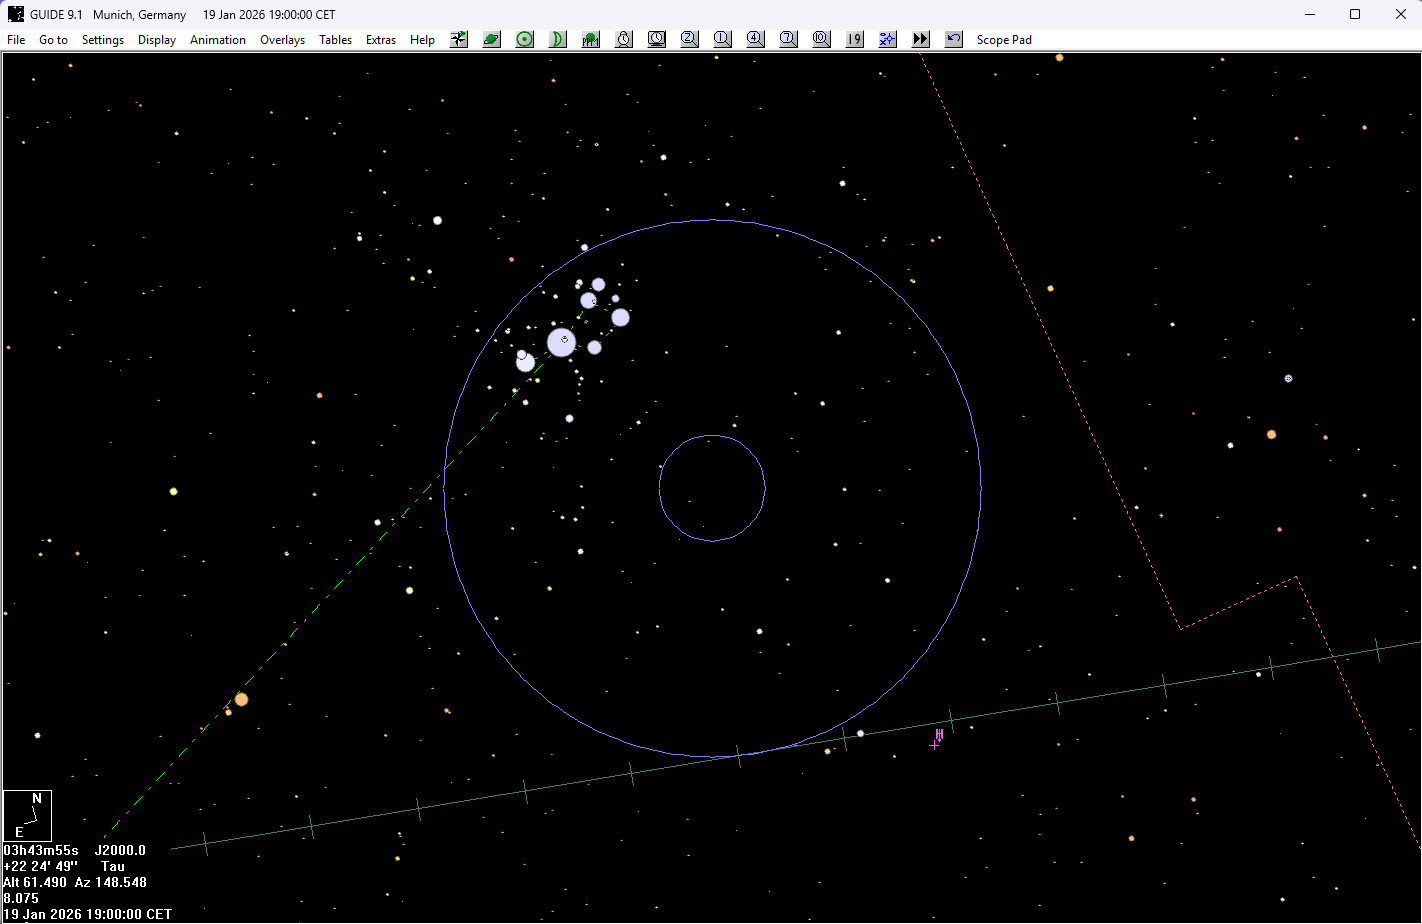Open the Animation menu

coord(218,39)
